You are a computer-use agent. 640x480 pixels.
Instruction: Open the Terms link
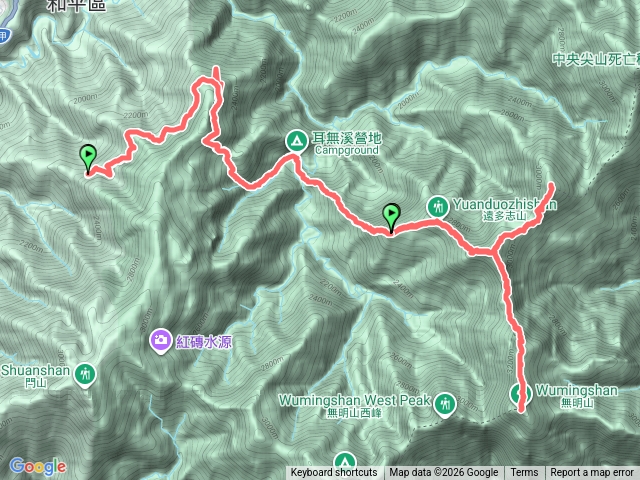(x=524, y=473)
